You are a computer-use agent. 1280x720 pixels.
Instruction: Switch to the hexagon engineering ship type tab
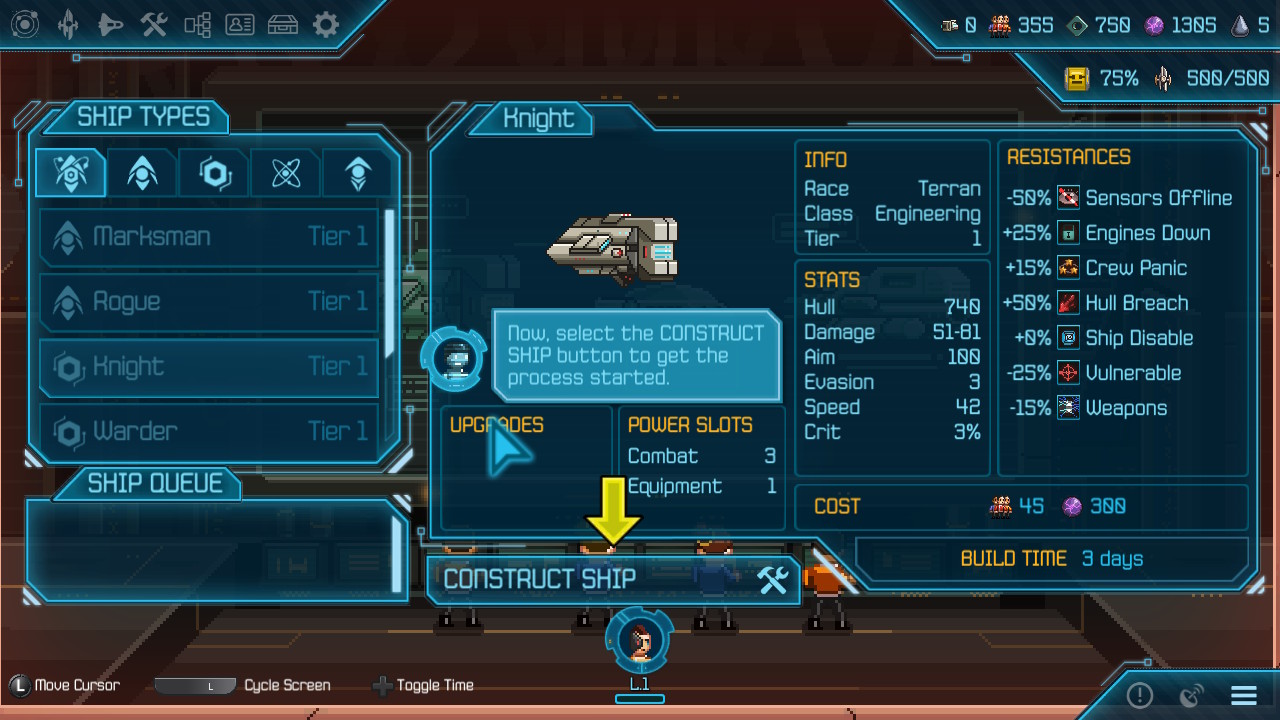point(215,173)
